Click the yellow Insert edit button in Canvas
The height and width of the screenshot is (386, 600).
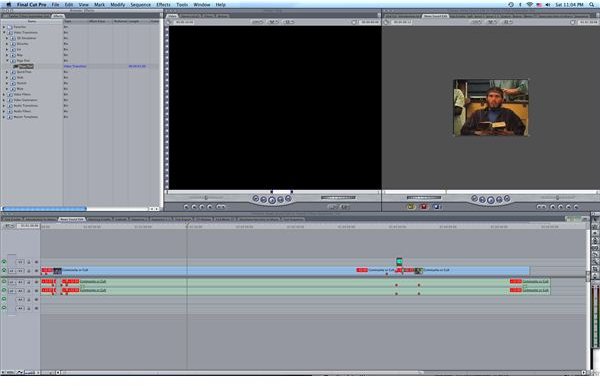pyautogui.click(x=411, y=207)
